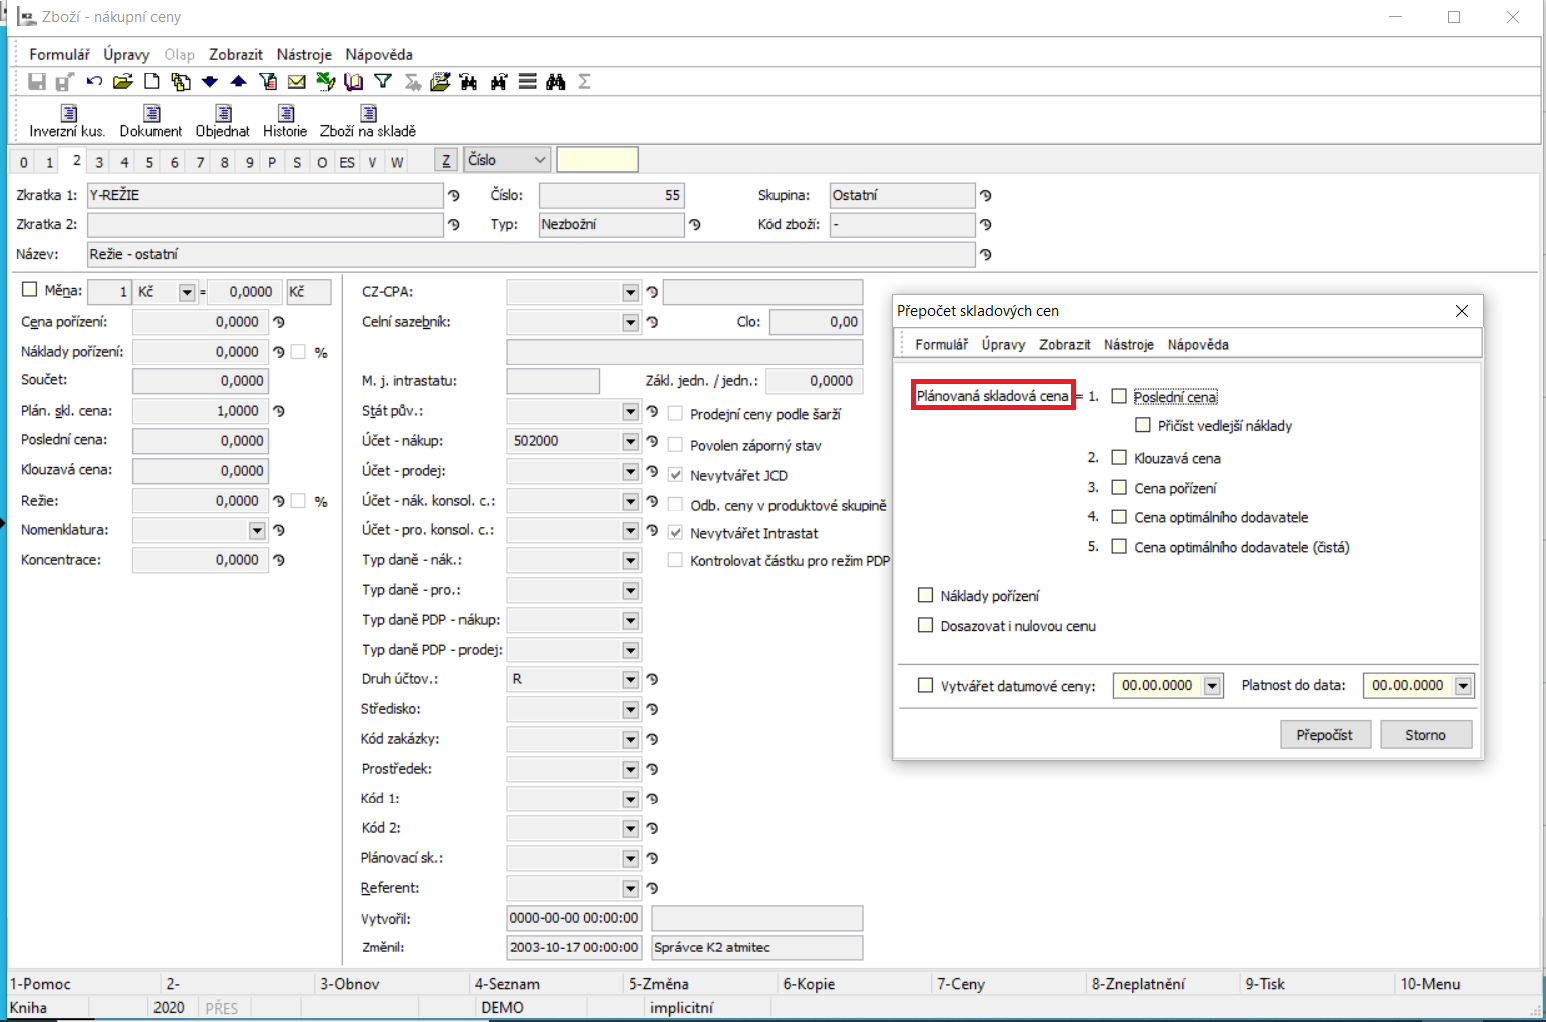
Task: Click the blue down arrow icon
Action: [209, 82]
